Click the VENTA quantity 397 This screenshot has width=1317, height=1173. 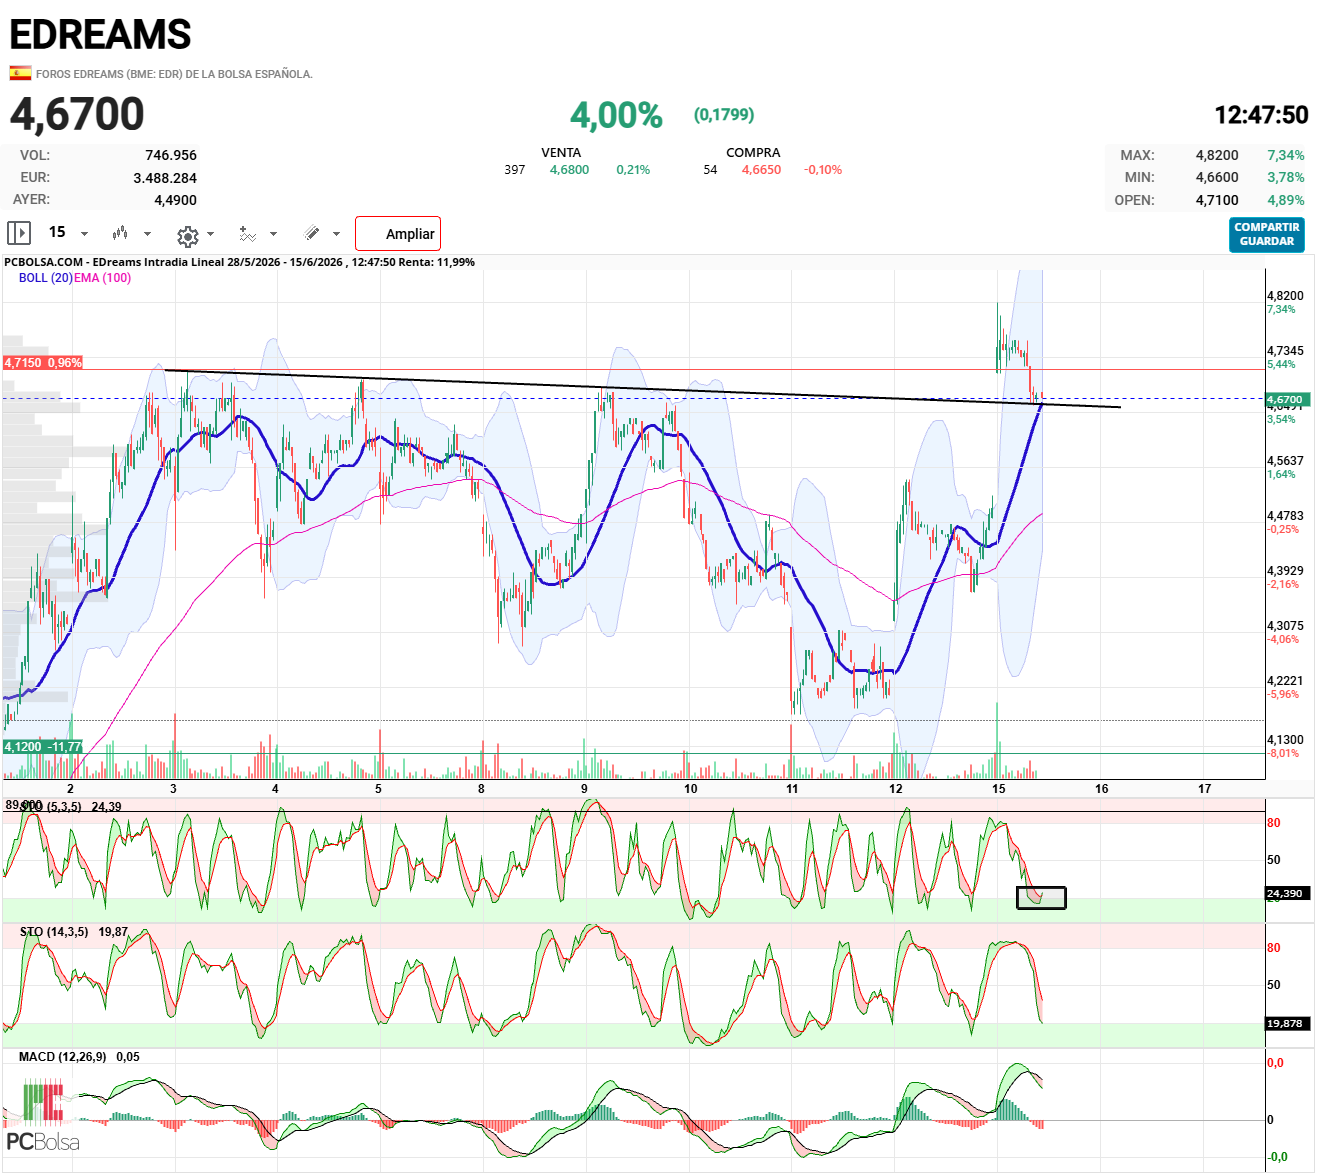pos(514,170)
